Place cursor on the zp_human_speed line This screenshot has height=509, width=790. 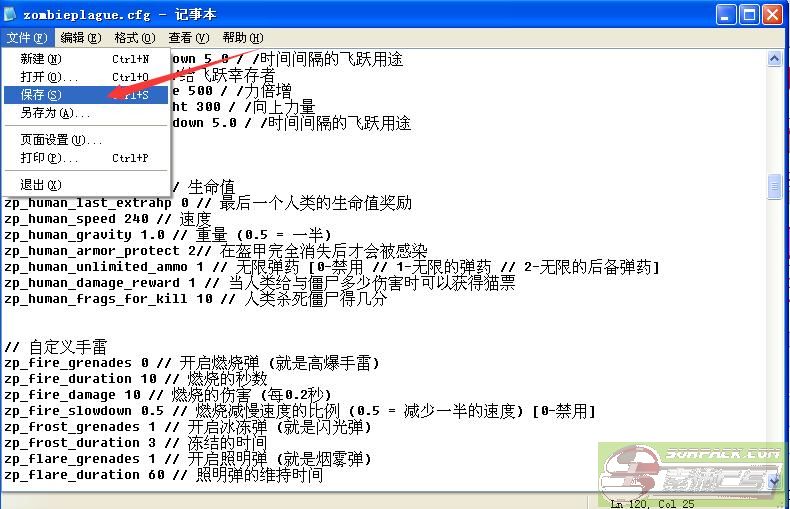[100, 219]
